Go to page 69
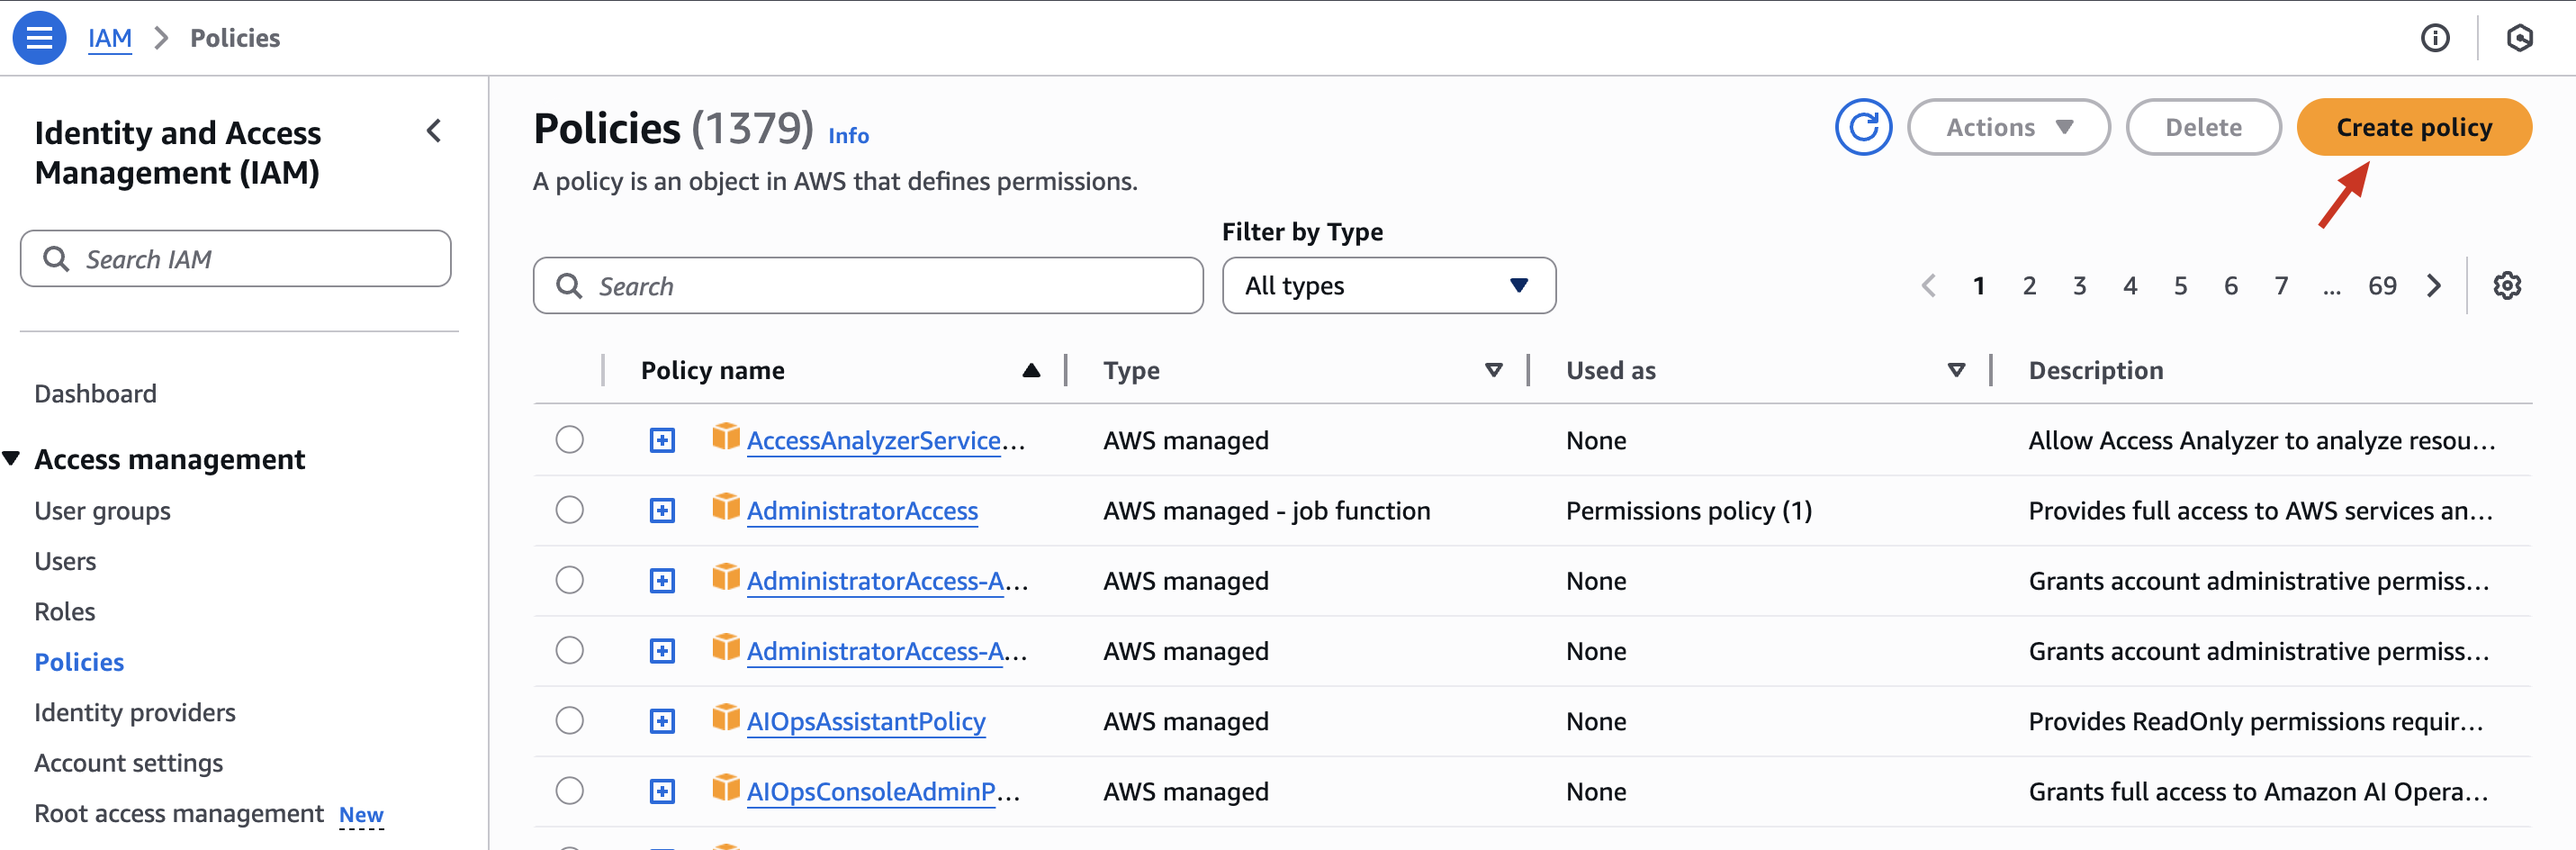This screenshot has height=850, width=2576. click(x=2382, y=286)
